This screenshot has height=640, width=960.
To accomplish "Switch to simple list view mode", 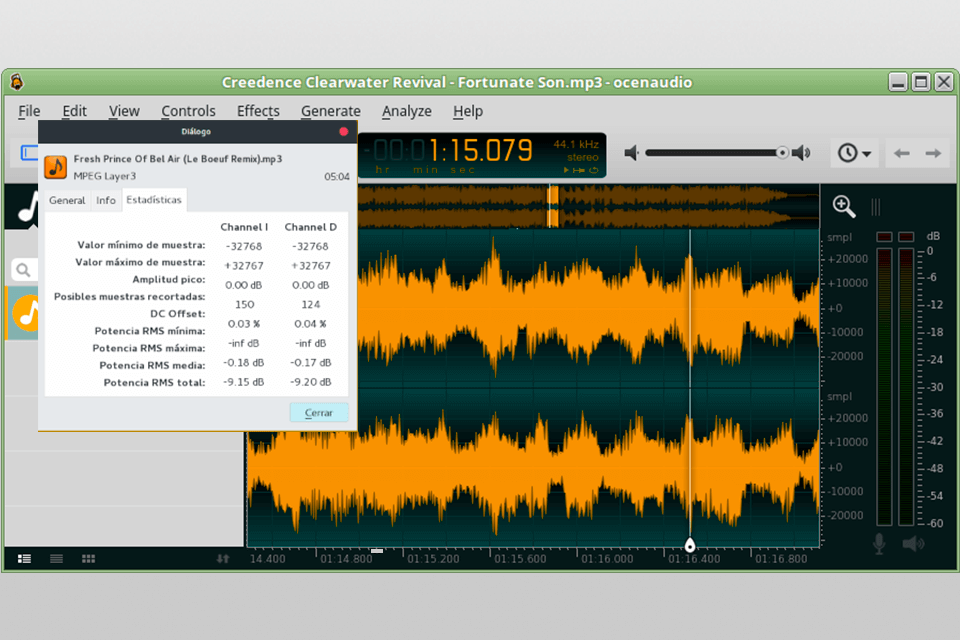I will (x=57, y=558).
